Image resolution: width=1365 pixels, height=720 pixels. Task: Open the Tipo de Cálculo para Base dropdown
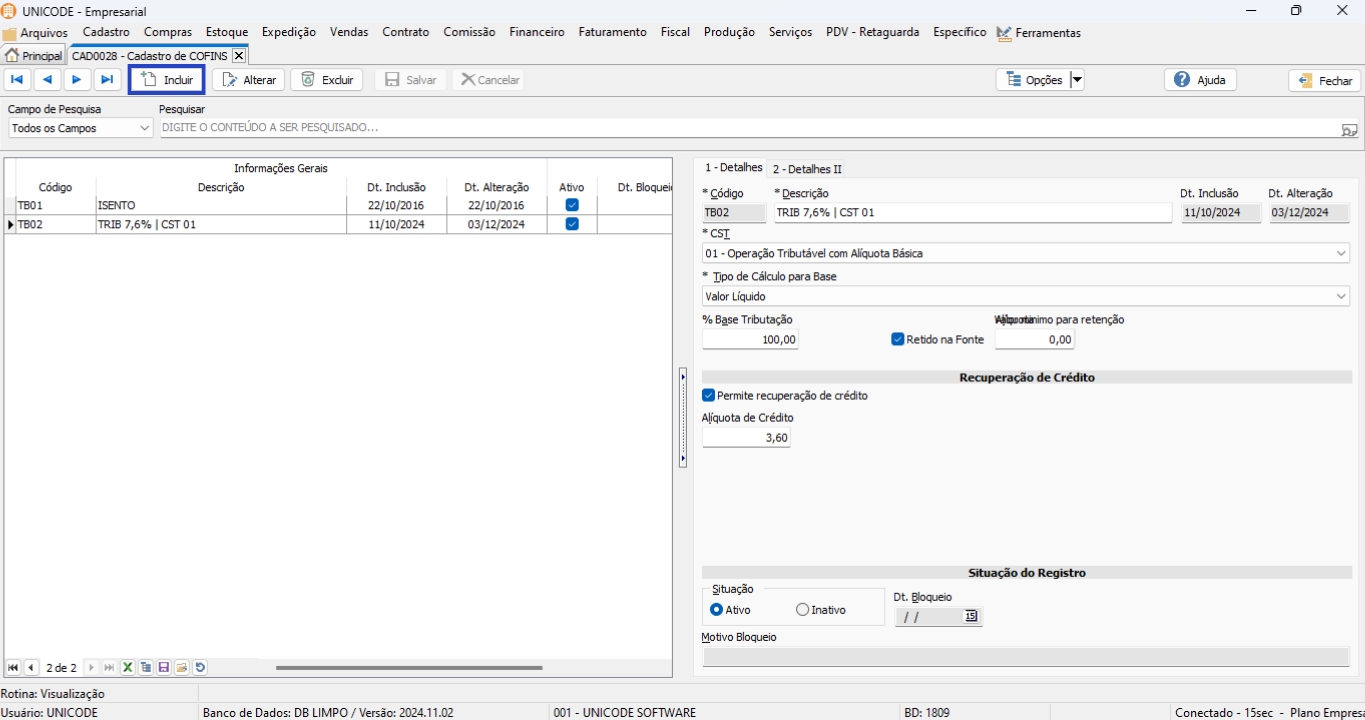point(1341,297)
